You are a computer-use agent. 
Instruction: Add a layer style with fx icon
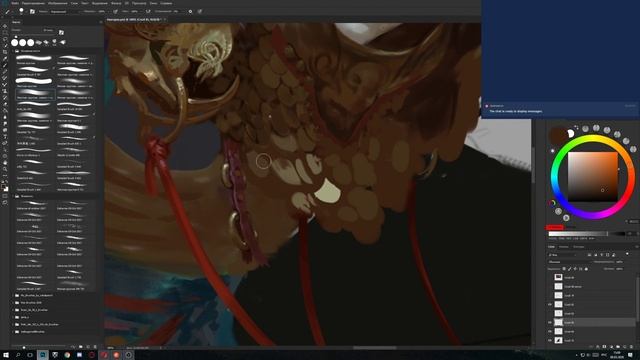(598, 347)
